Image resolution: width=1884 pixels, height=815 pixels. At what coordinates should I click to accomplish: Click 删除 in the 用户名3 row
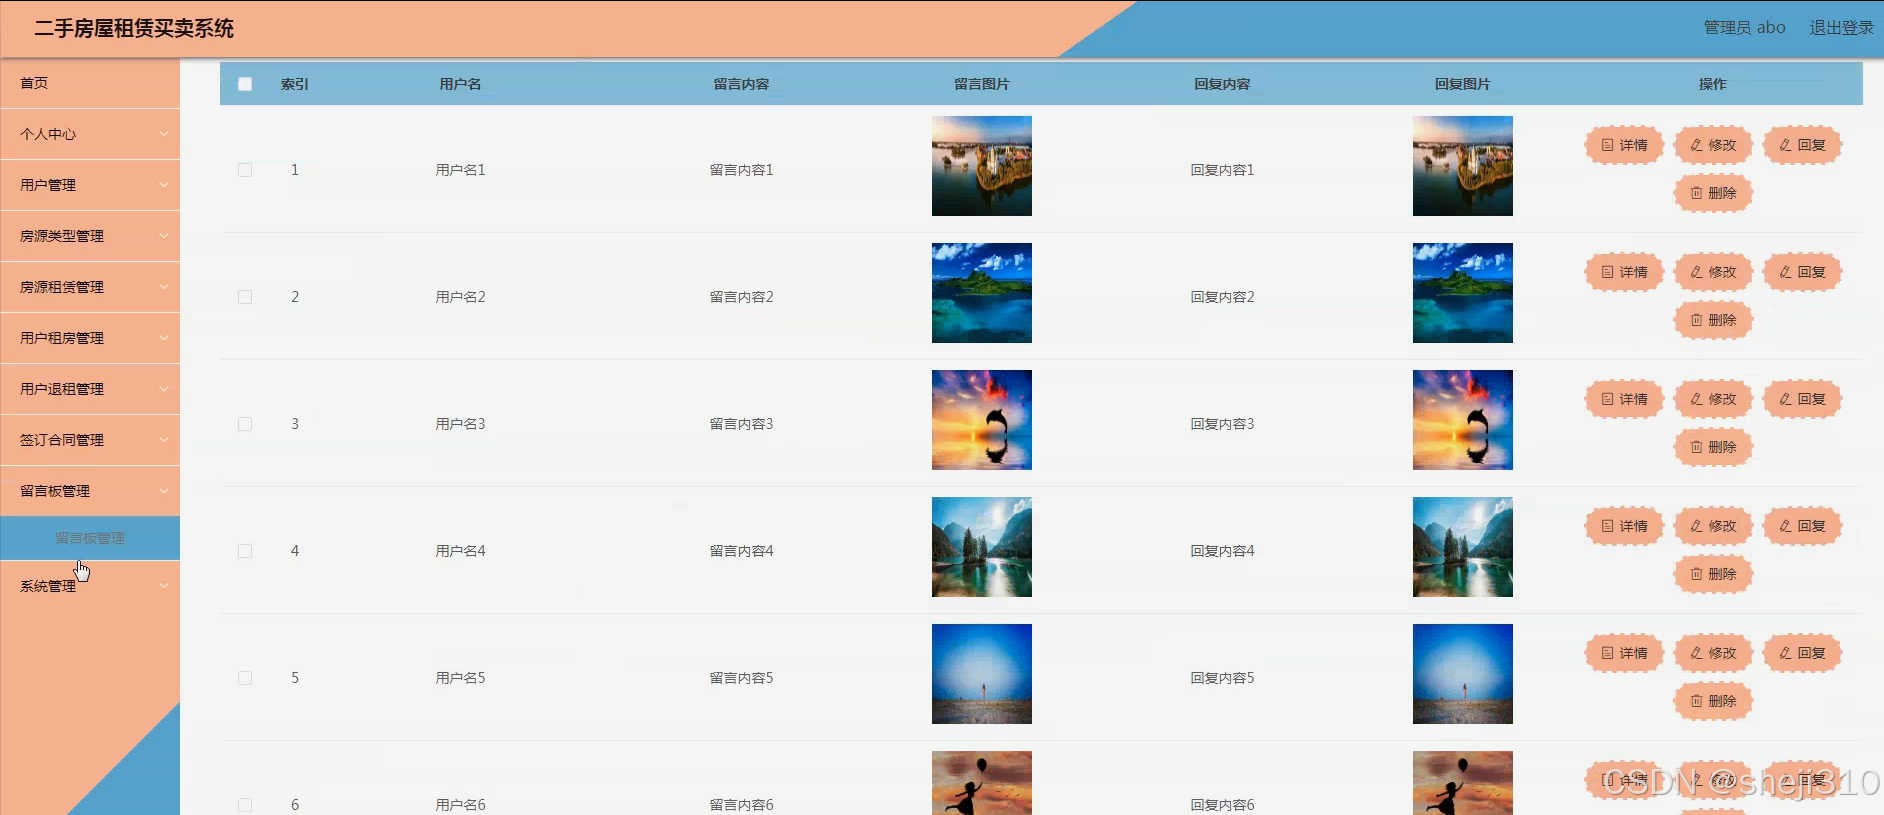point(1713,447)
